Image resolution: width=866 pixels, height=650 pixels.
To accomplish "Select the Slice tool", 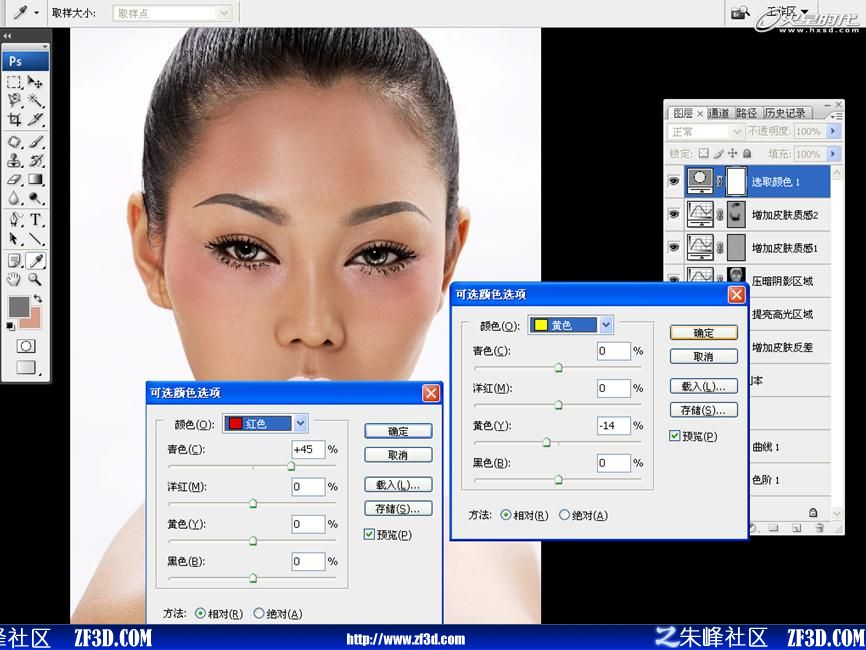I will pyautogui.click(x=36, y=119).
